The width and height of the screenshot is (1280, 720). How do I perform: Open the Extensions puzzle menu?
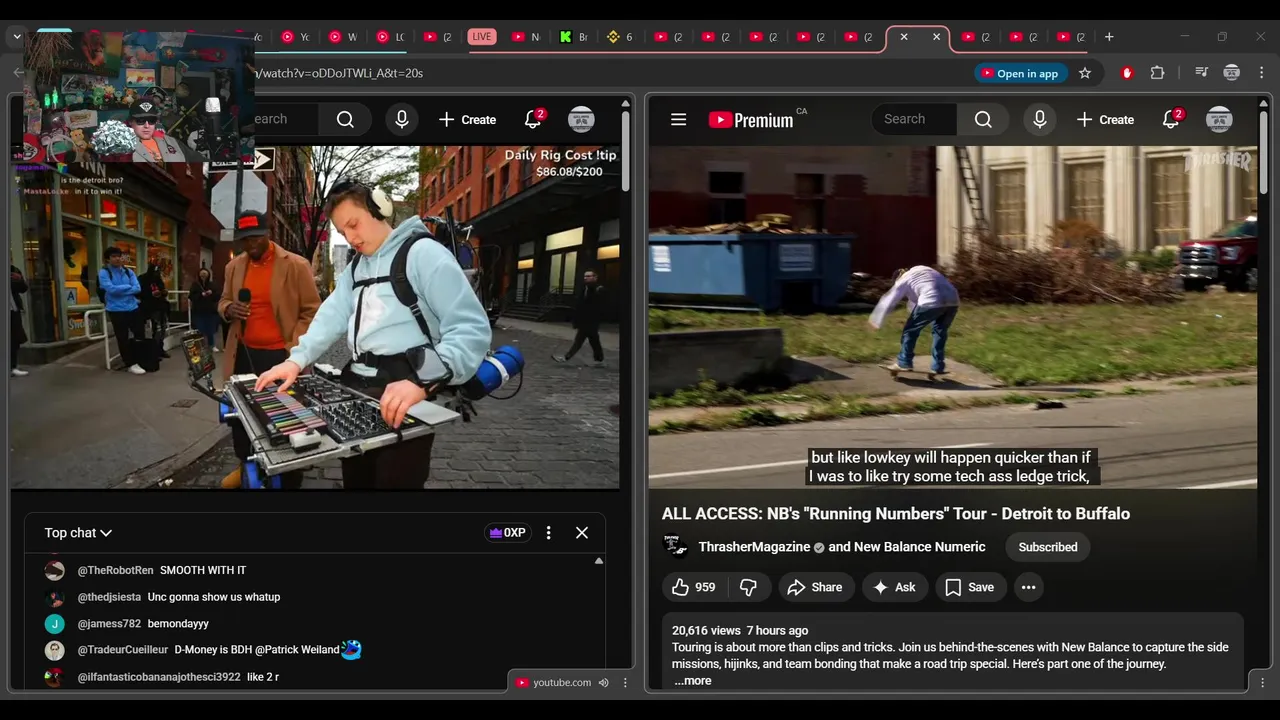1158,73
